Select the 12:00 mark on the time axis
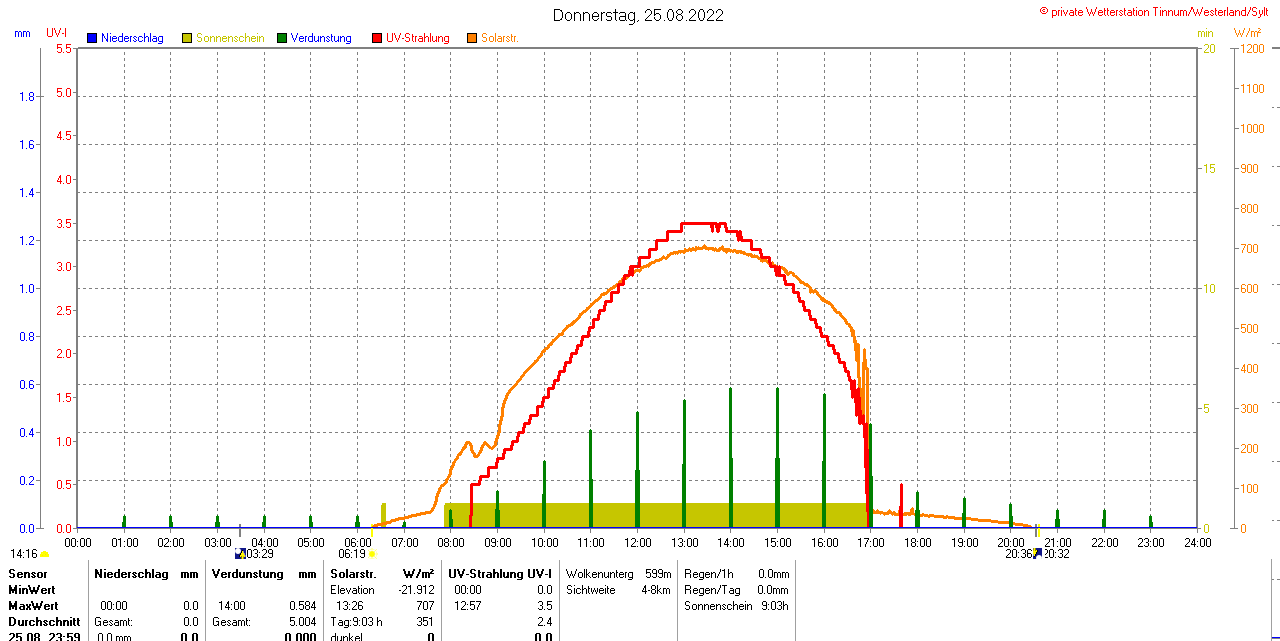 pos(637,542)
